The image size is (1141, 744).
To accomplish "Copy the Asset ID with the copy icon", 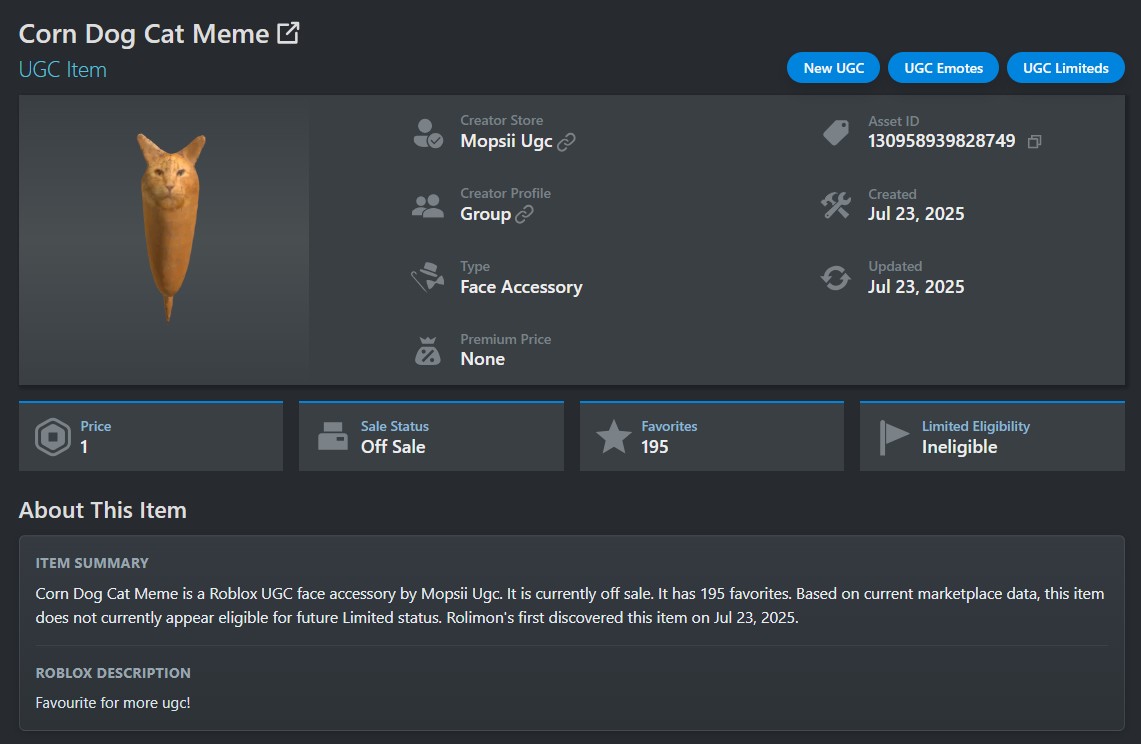I will tap(1034, 141).
